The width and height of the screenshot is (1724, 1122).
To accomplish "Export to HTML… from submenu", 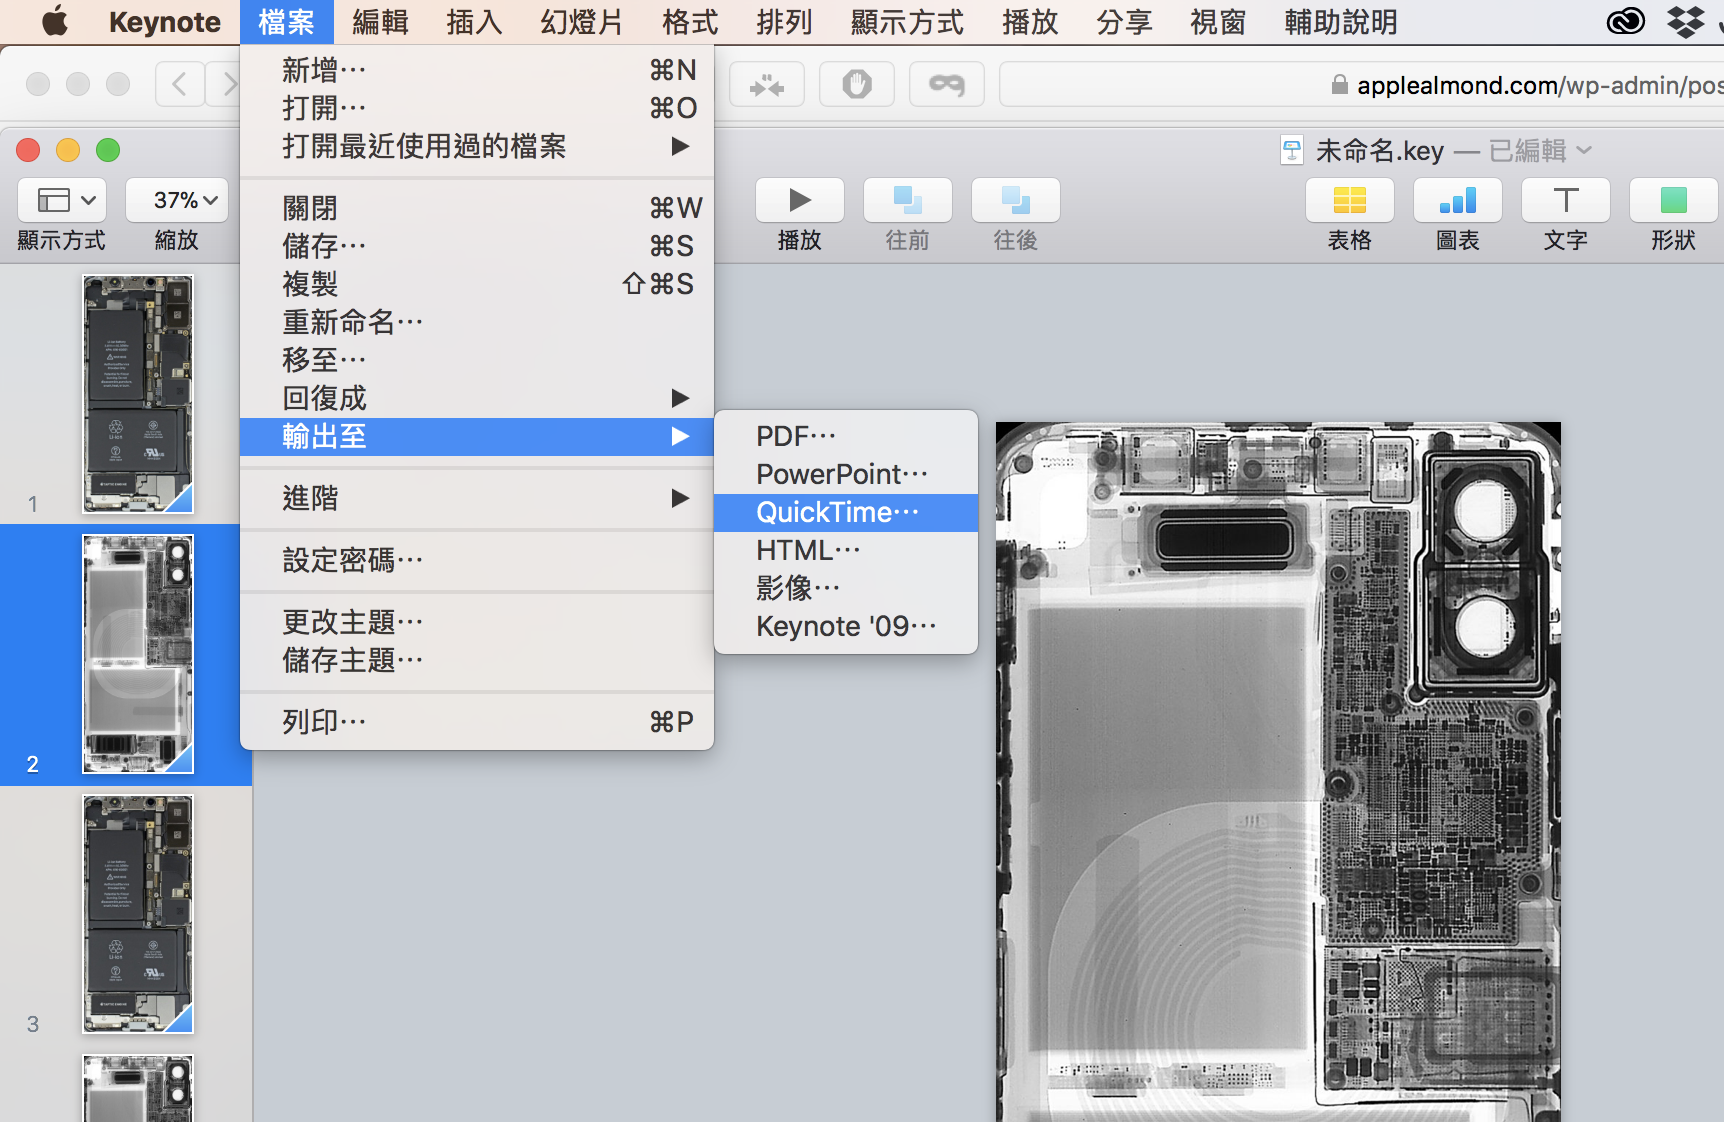I will (846, 550).
